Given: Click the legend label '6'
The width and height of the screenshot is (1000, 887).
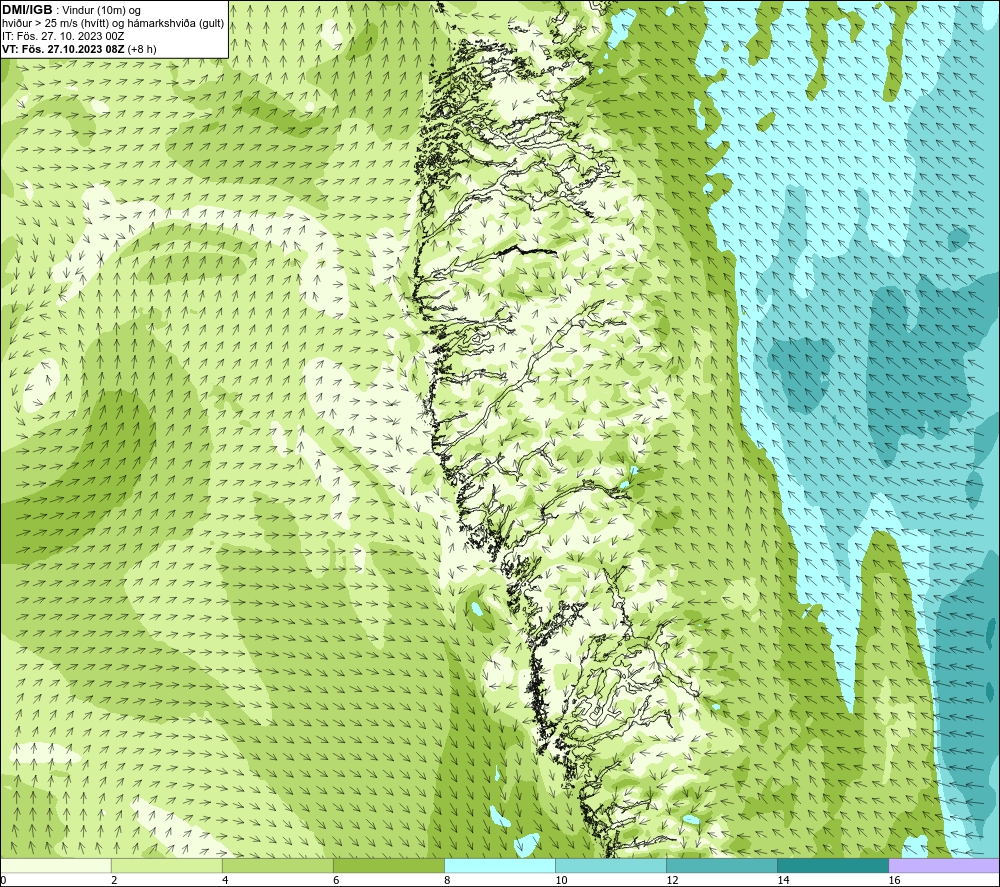Looking at the screenshot, I should [336, 880].
